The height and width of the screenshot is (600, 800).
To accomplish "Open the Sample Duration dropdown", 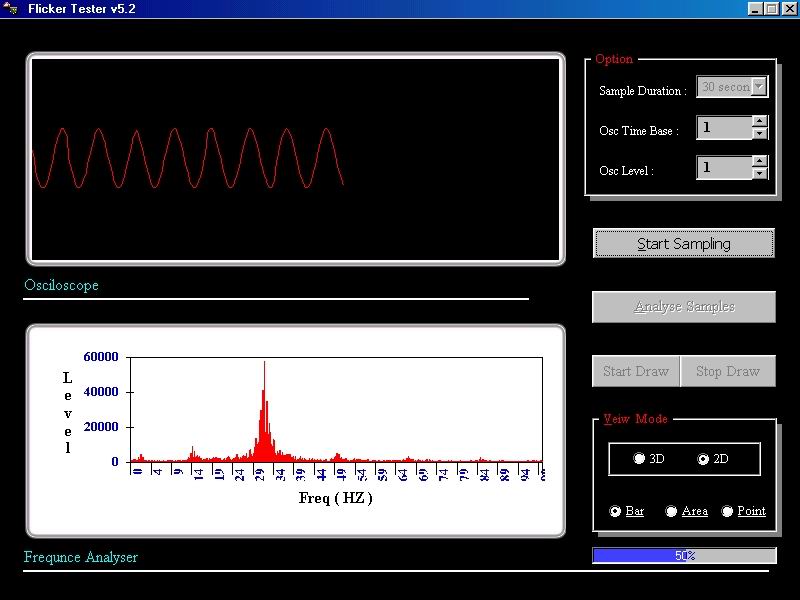I will pos(760,87).
